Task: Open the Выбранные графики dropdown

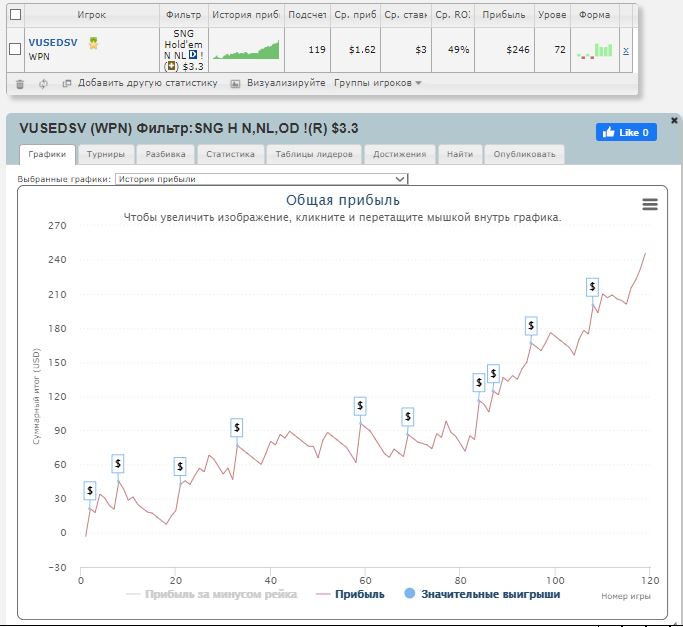Action: [262, 179]
